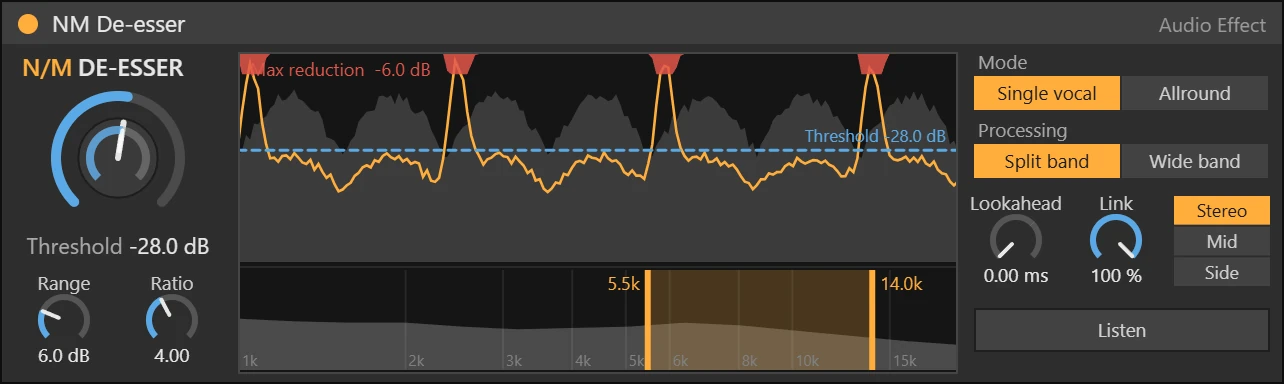The height and width of the screenshot is (384, 1284).
Task: Enable Split band processing
Action: pyautogui.click(x=1047, y=161)
